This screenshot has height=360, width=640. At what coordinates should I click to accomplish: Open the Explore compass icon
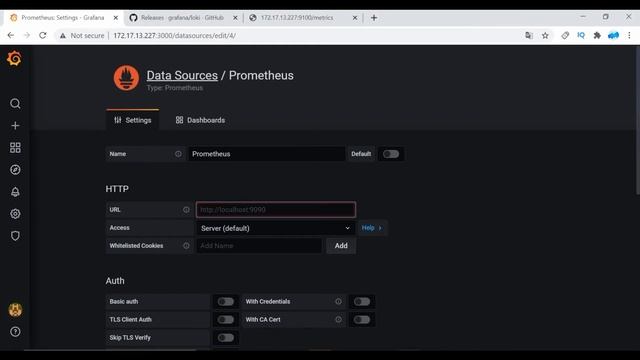tap(15, 170)
